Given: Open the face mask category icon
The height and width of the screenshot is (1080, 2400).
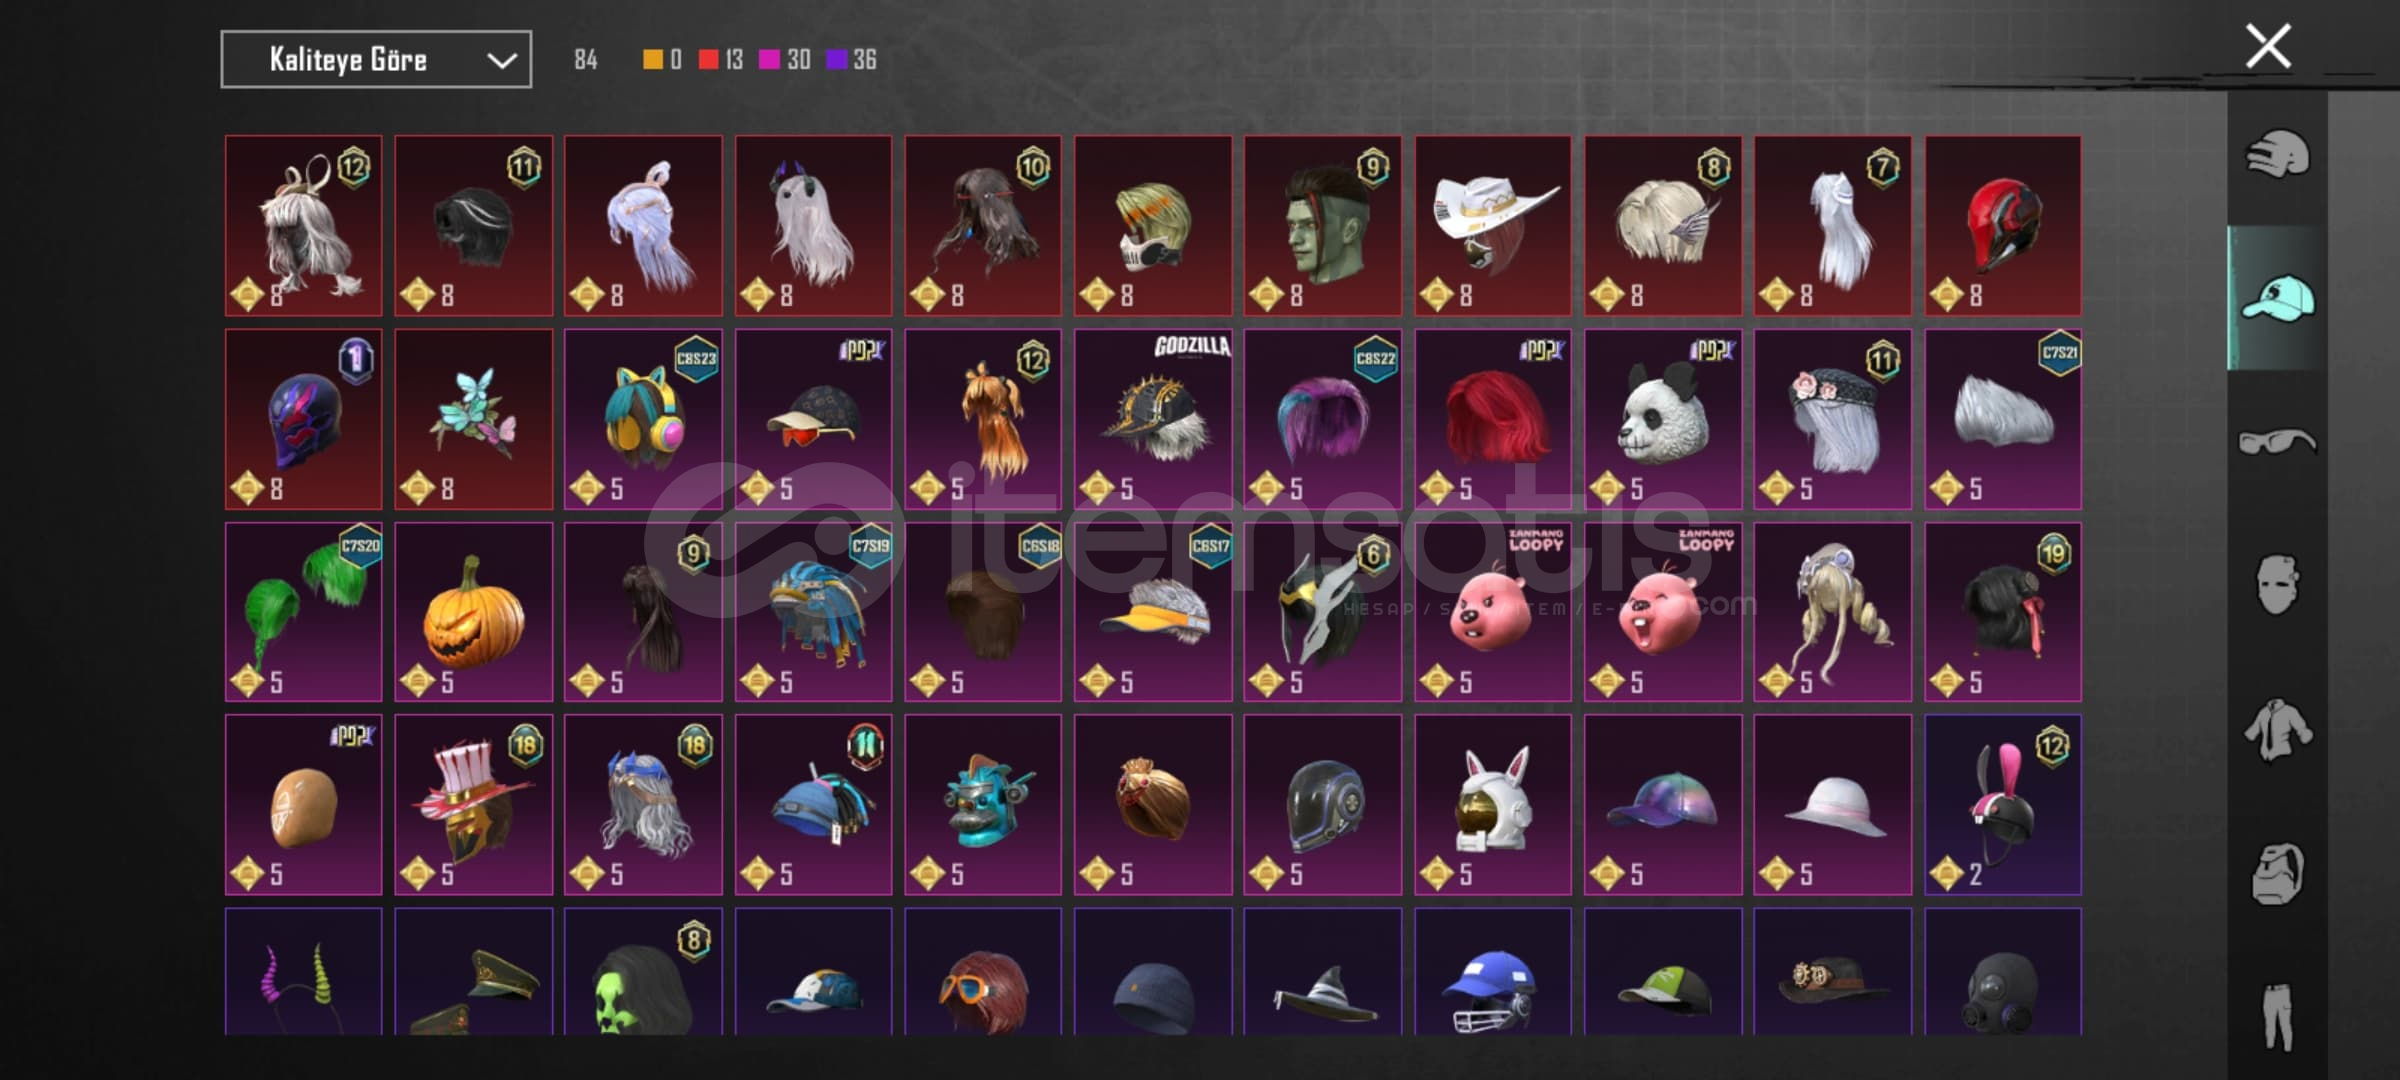Looking at the screenshot, I should (2277, 584).
